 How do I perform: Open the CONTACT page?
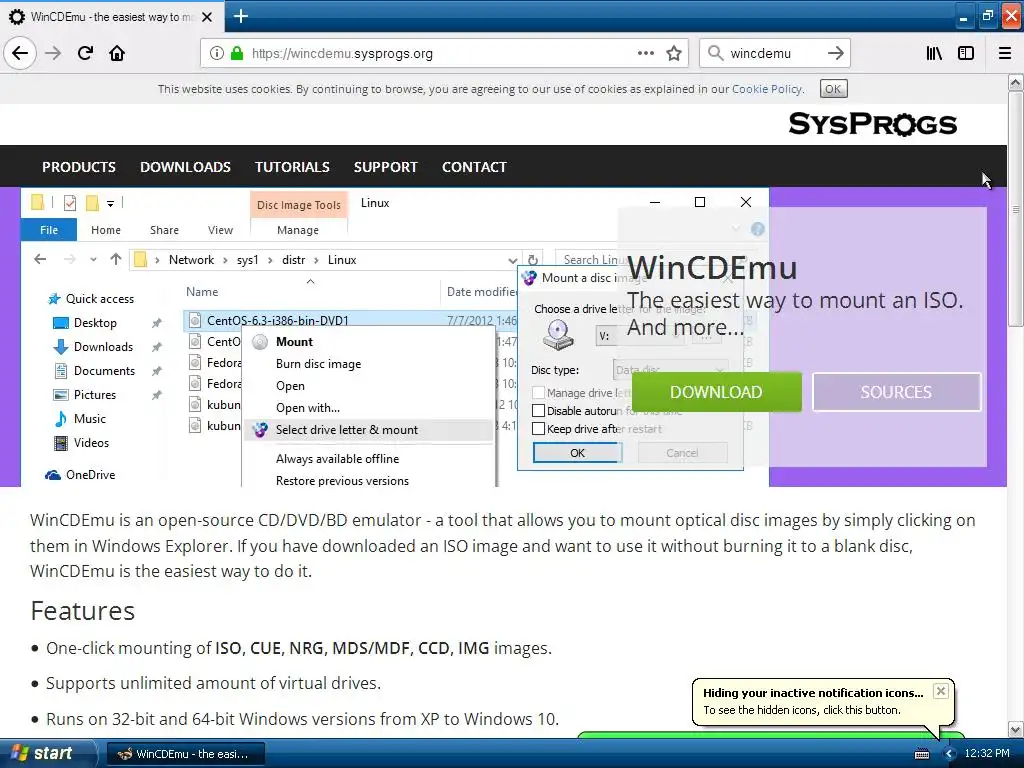coord(474,167)
